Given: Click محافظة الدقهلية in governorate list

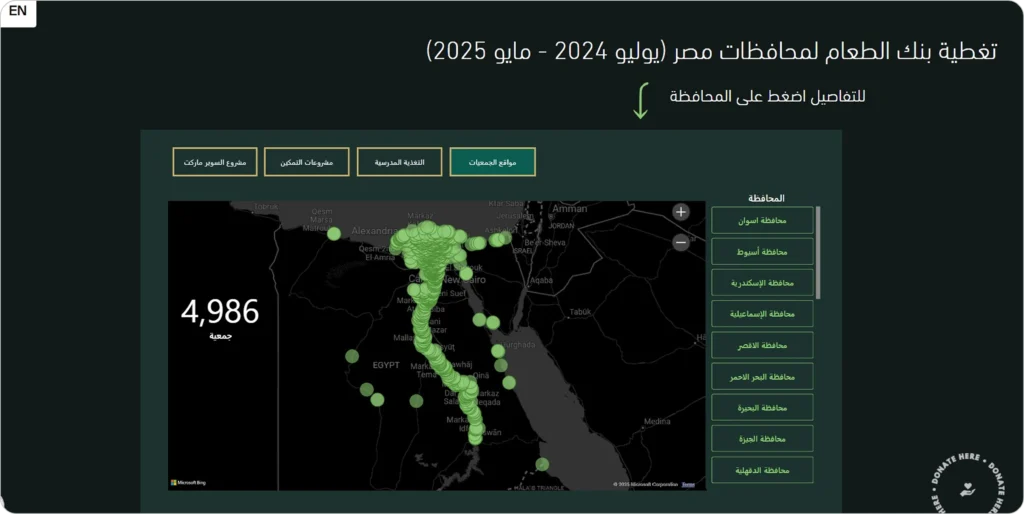Looking at the screenshot, I should tap(762, 470).
